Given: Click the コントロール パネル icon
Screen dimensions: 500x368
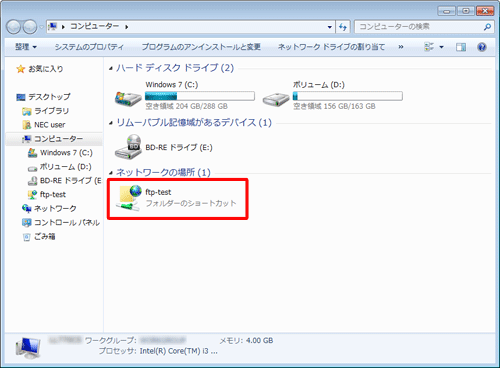Looking at the screenshot, I should click(x=27, y=222).
